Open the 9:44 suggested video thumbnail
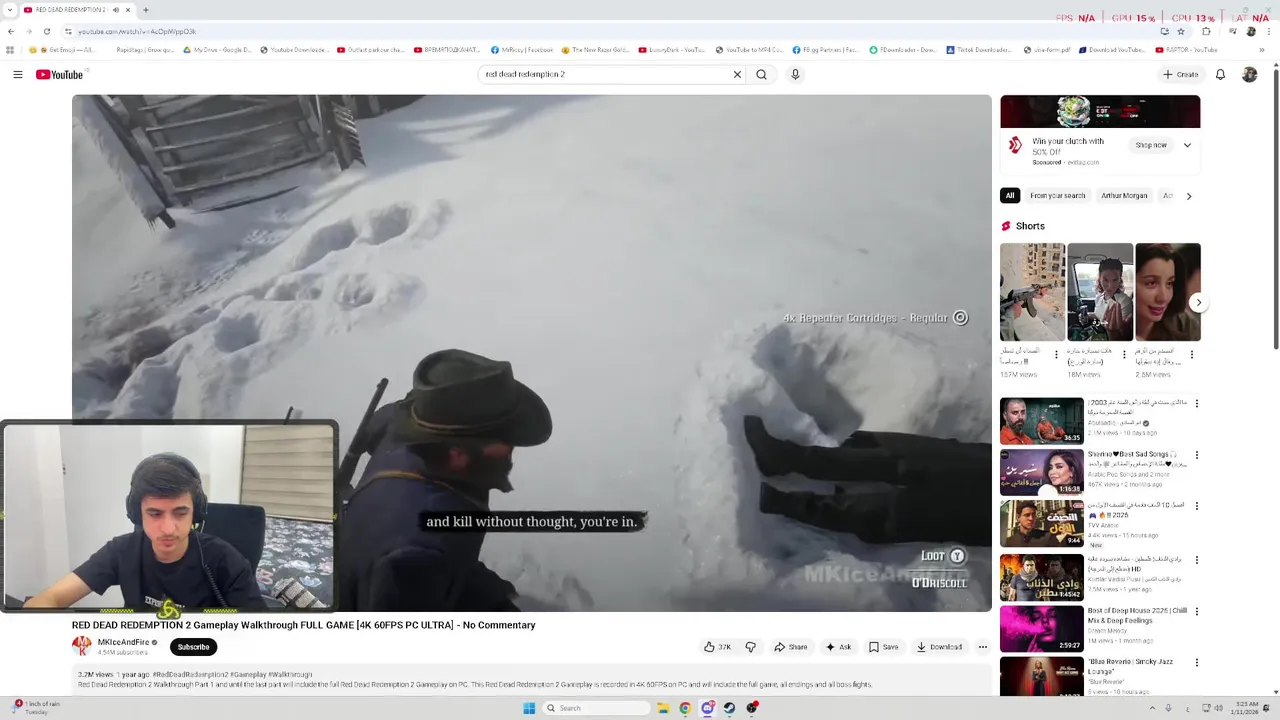This screenshot has width=1280, height=720. click(x=1041, y=523)
